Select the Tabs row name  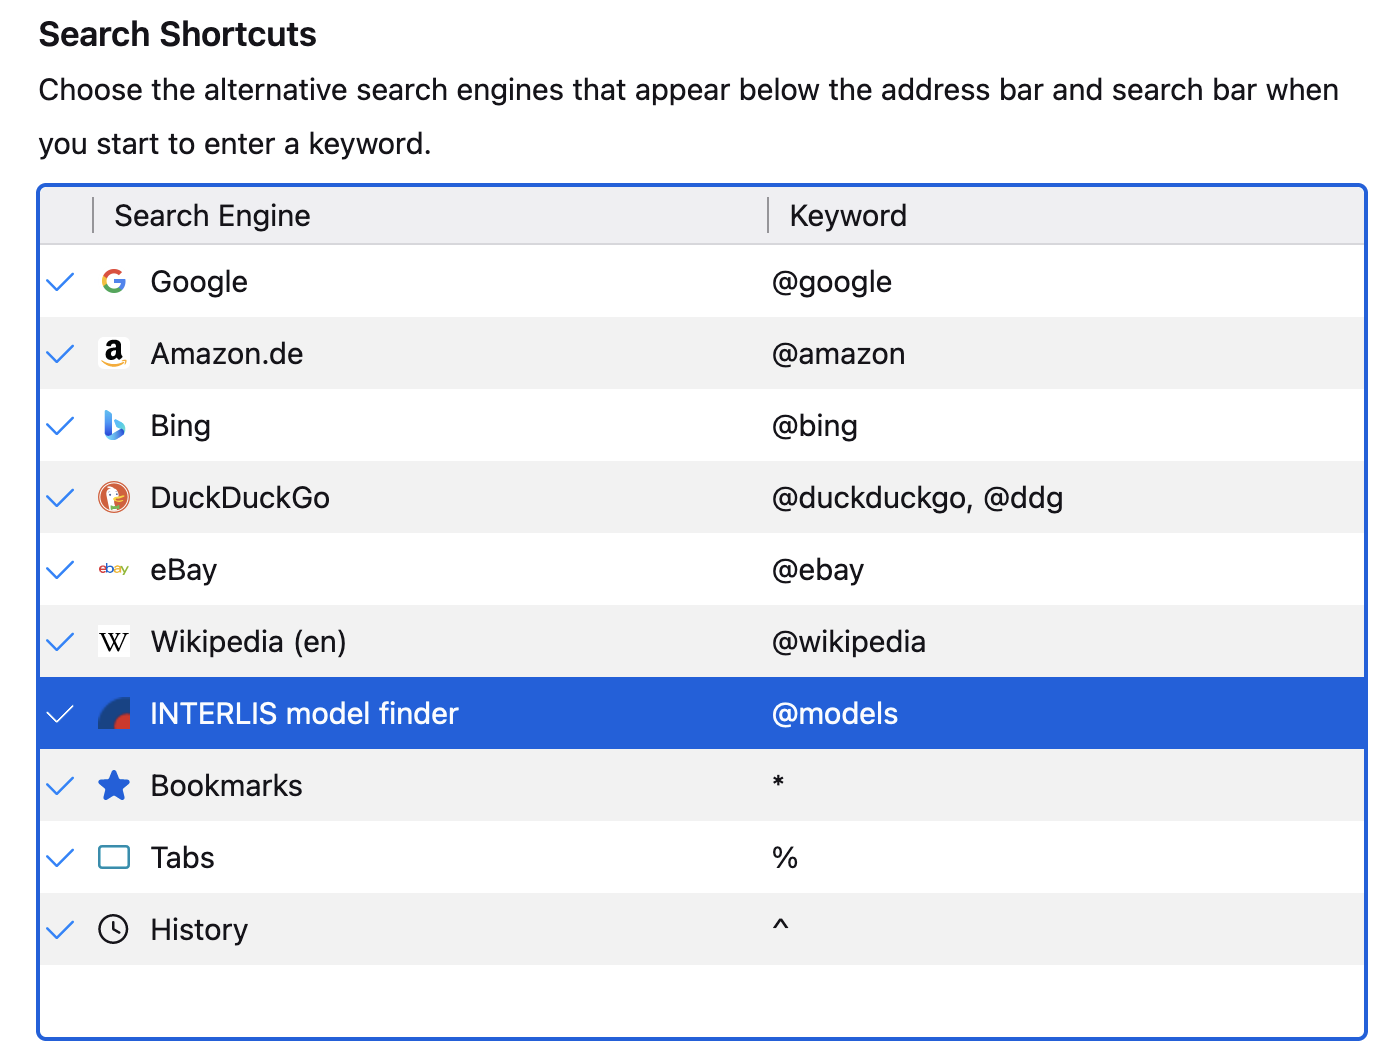183,858
